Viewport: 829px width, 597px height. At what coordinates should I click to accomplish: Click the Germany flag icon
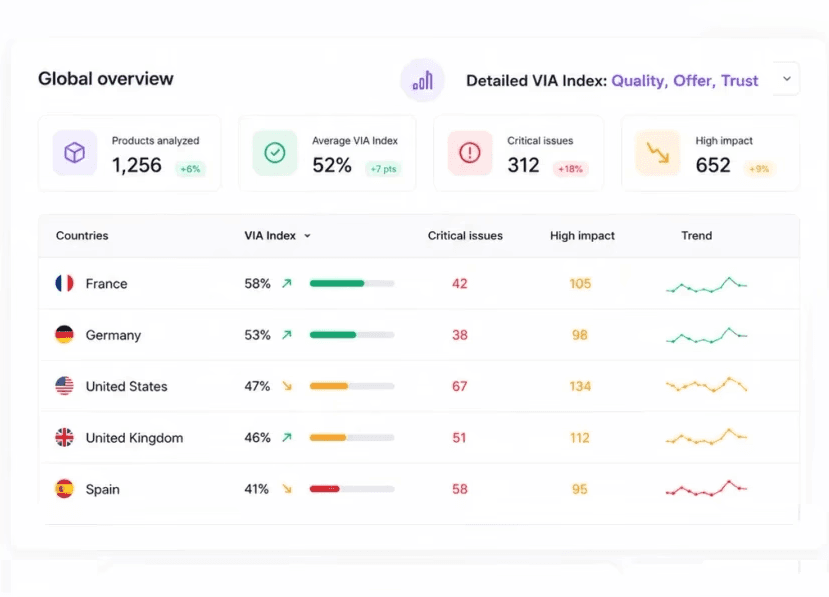65,335
